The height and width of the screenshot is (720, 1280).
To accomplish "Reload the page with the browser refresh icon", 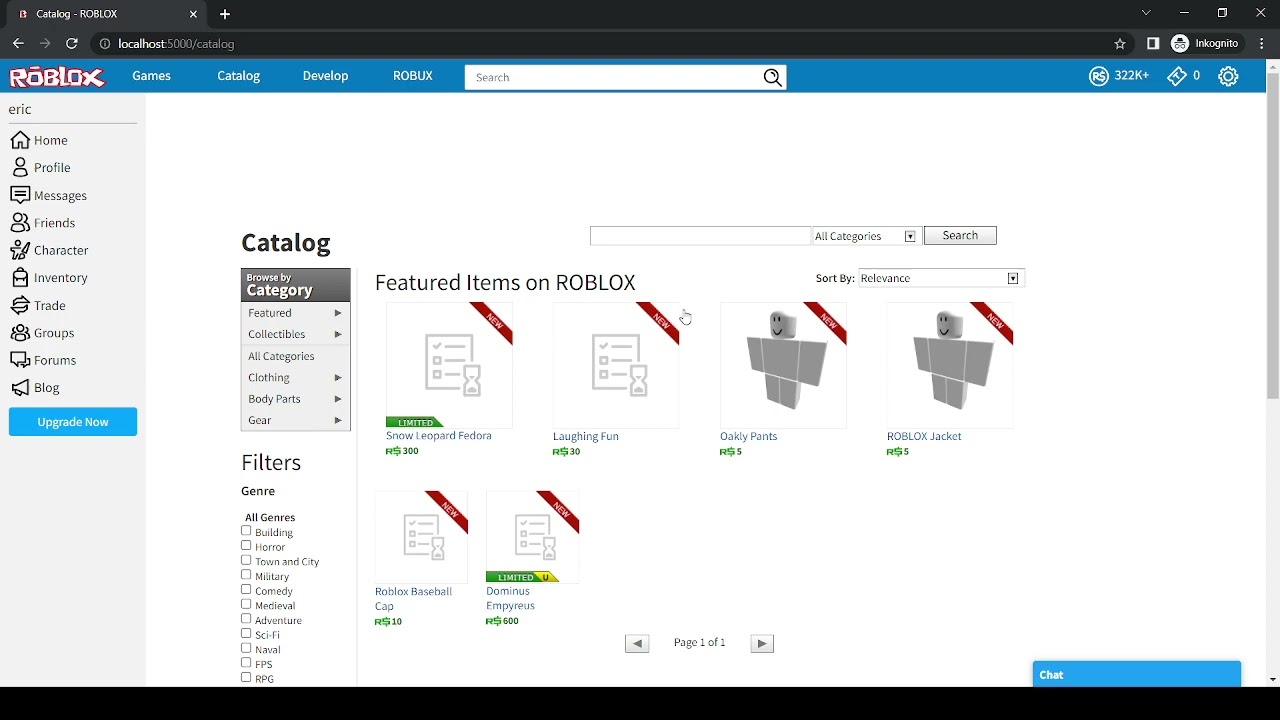I will pos(72,44).
